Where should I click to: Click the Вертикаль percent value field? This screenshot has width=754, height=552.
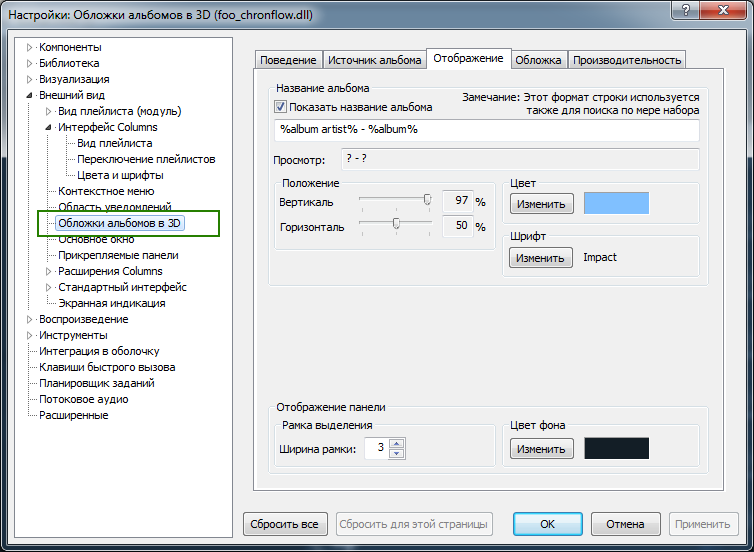[458, 201]
